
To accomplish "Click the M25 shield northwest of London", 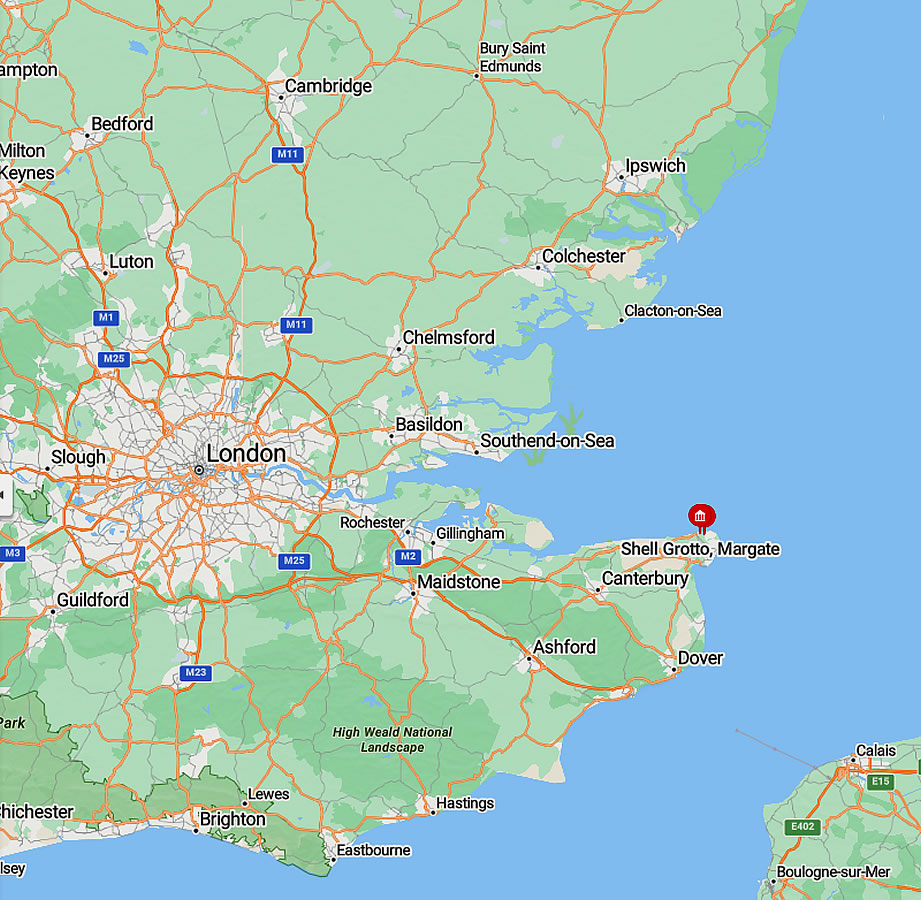I will coord(114,359).
